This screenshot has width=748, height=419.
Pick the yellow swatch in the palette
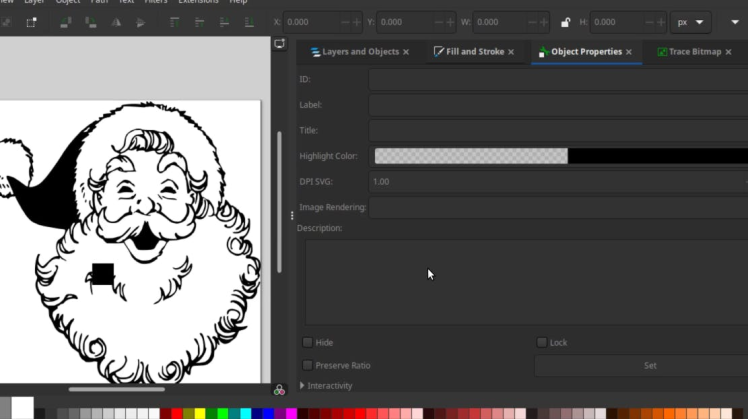click(x=200, y=413)
